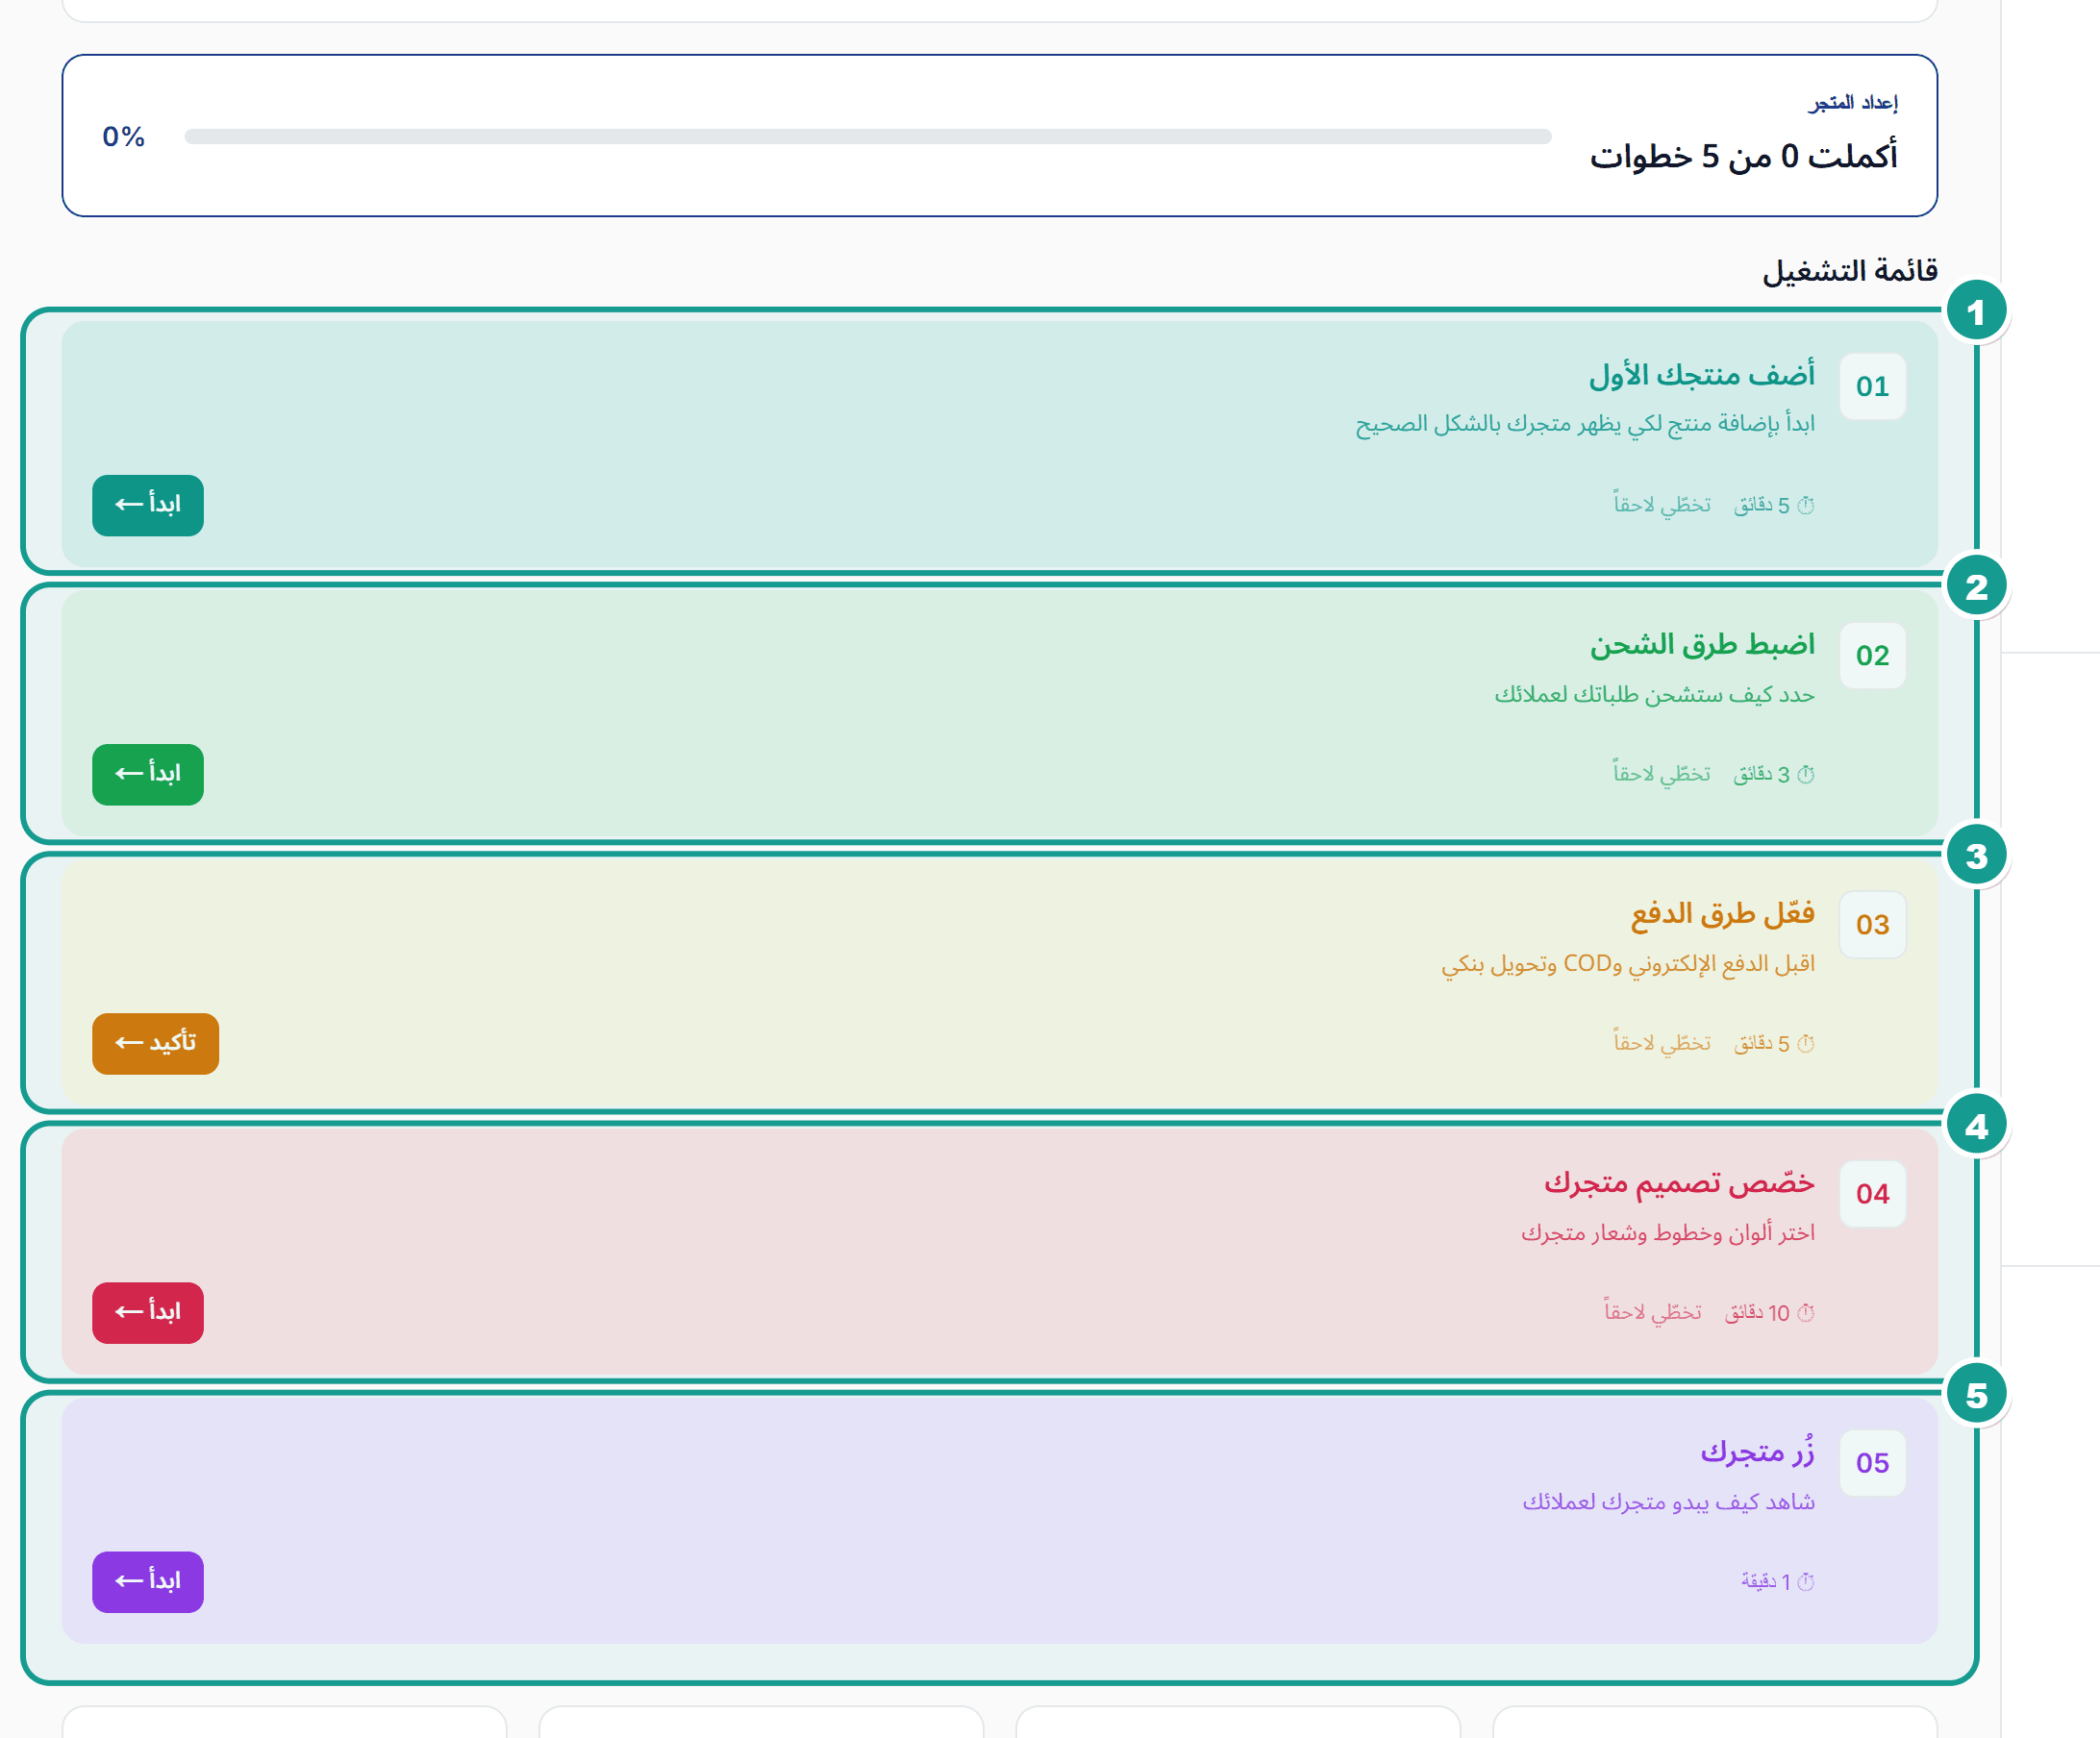Click heading فعّل طرق الدفع
Viewport: 2100px width, 1738px height.
(1722, 913)
